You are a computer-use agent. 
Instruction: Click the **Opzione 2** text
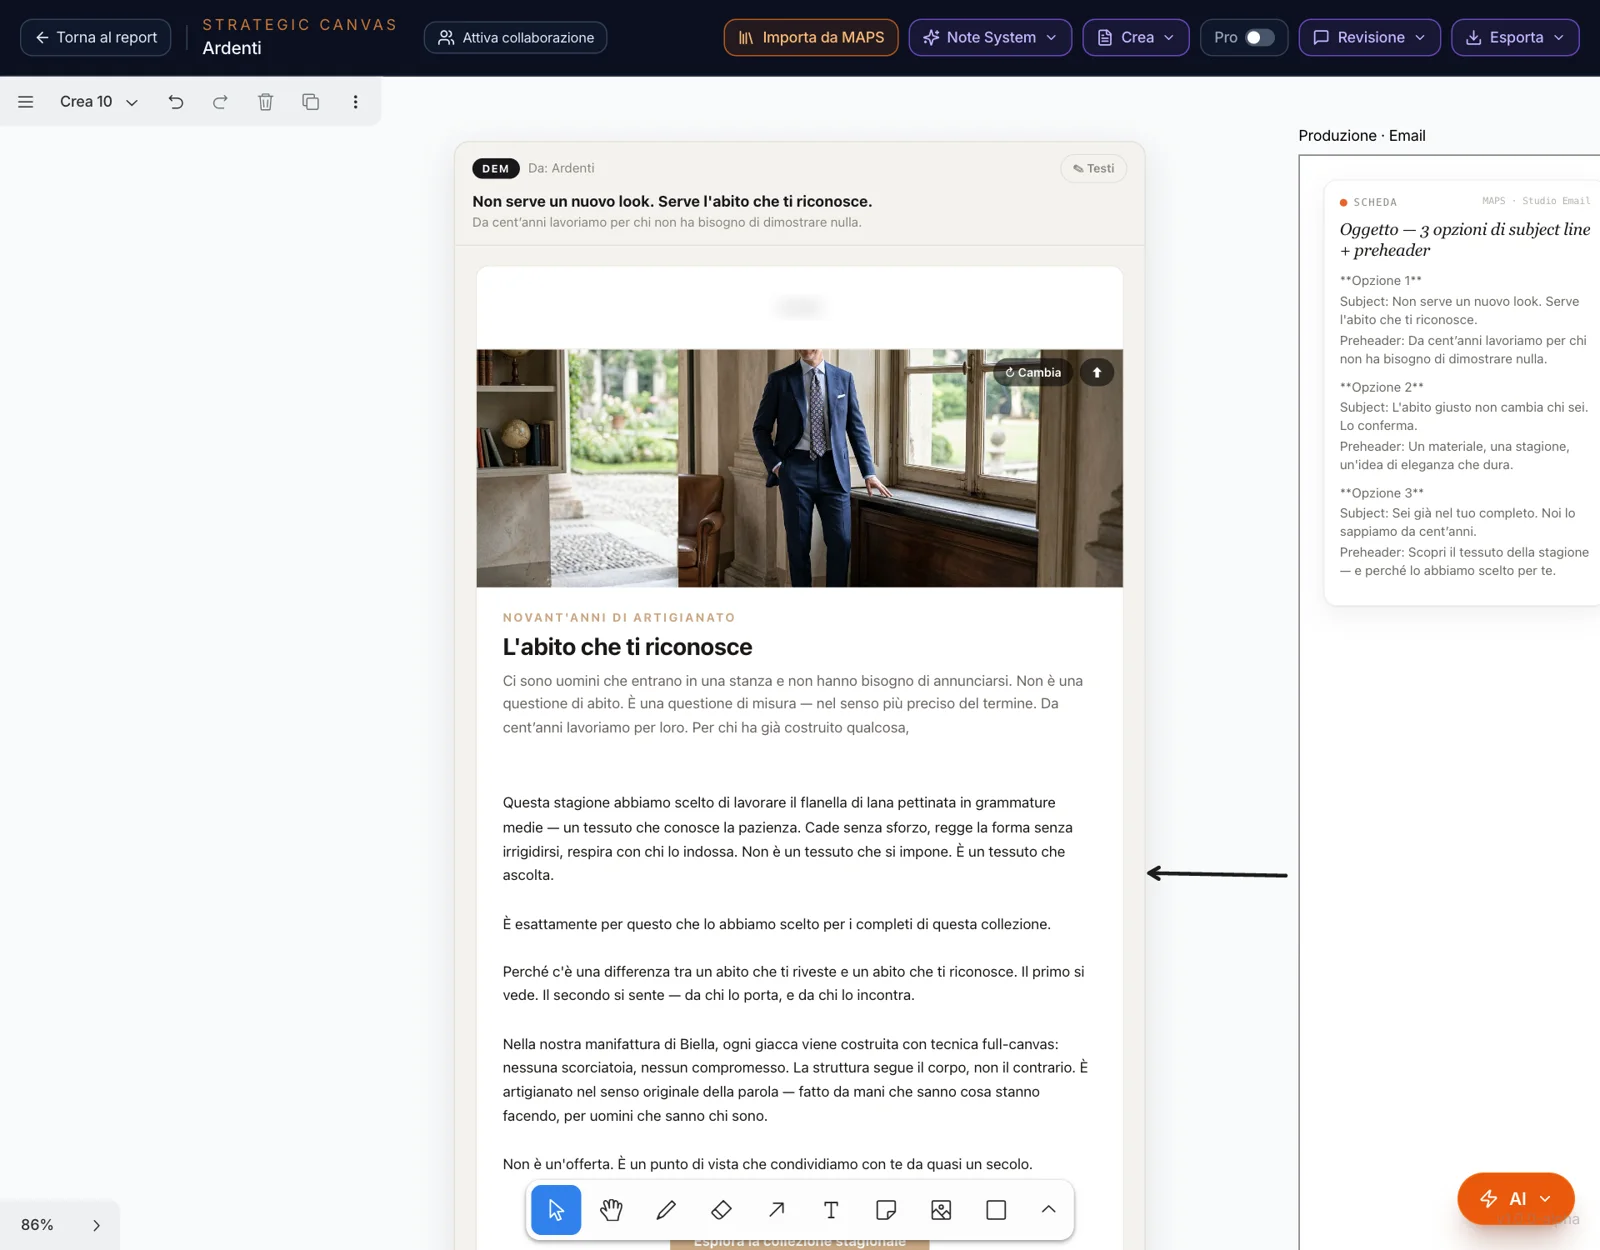click(x=1381, y=387)
